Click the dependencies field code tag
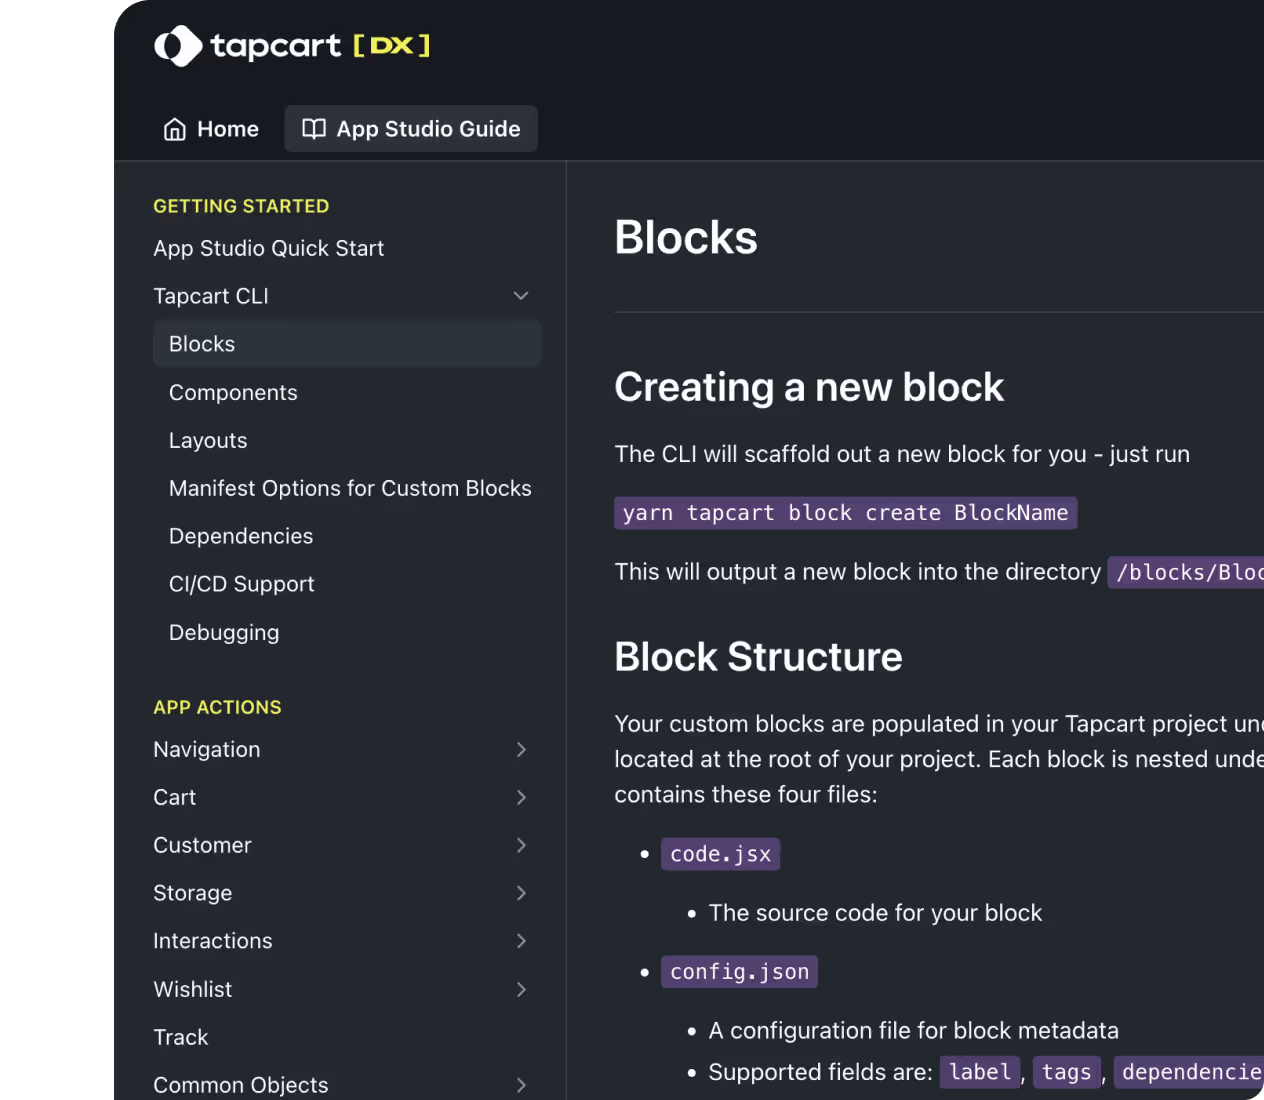Viewport: 1264px width, 1100px height. point(1189,1072)
